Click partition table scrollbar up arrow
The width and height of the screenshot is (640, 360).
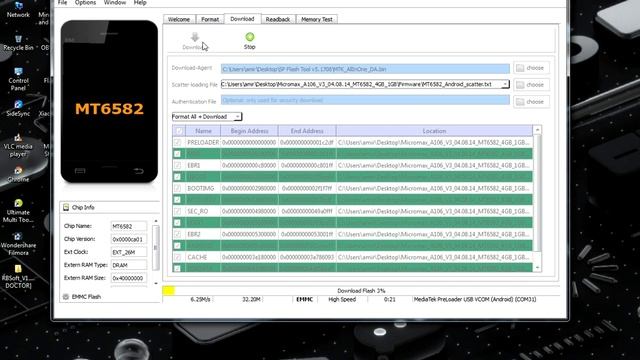tap(537, 130)
